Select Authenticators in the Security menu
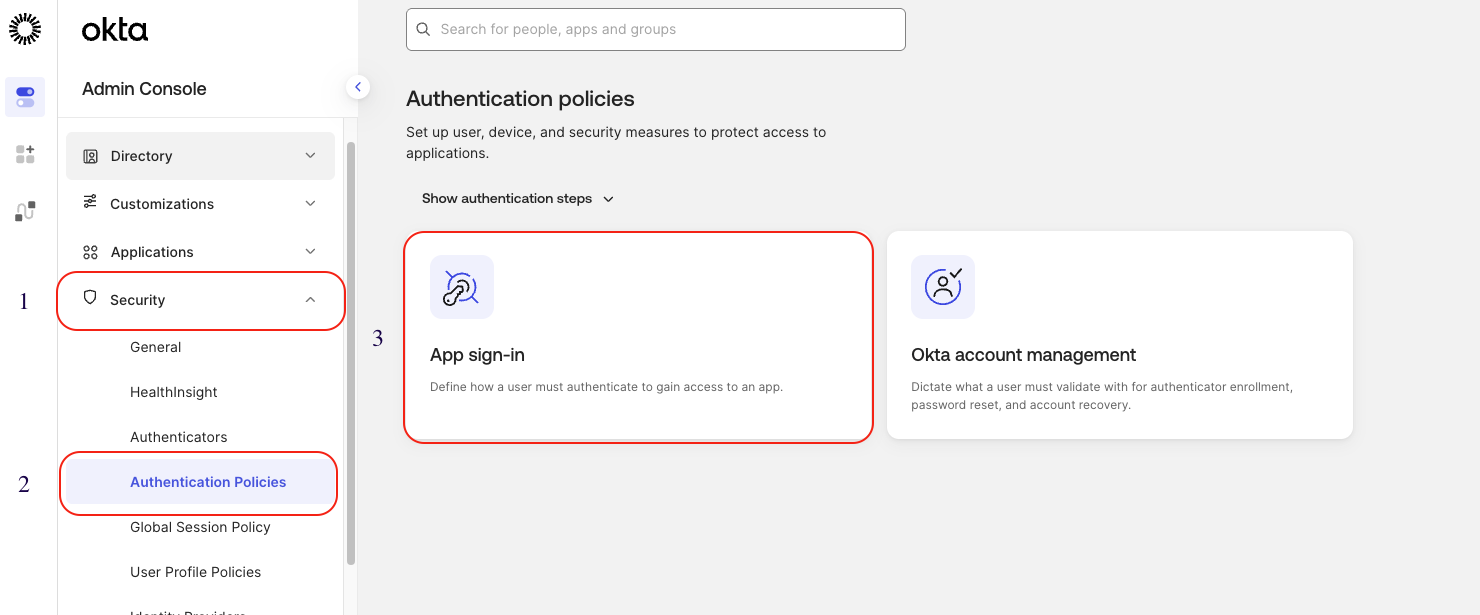Screen dimensions: 1480x615 (x=179, y=437)
